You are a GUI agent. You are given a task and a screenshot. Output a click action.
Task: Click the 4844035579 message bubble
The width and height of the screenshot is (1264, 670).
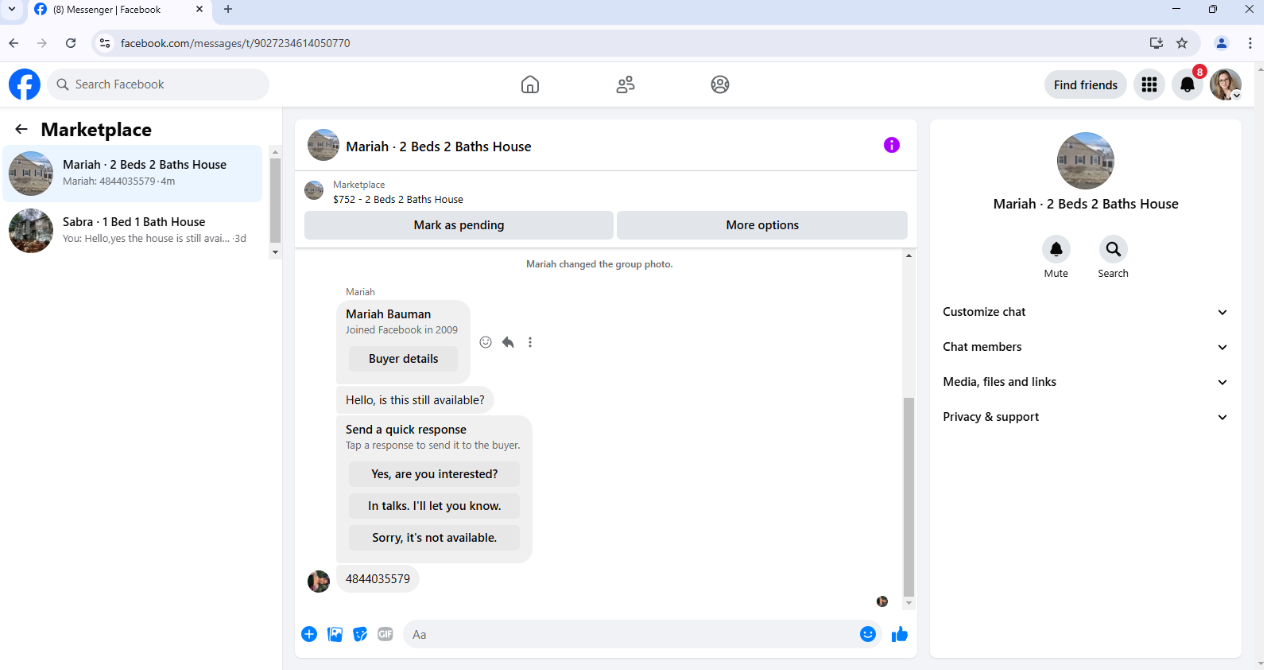point(378,579)
